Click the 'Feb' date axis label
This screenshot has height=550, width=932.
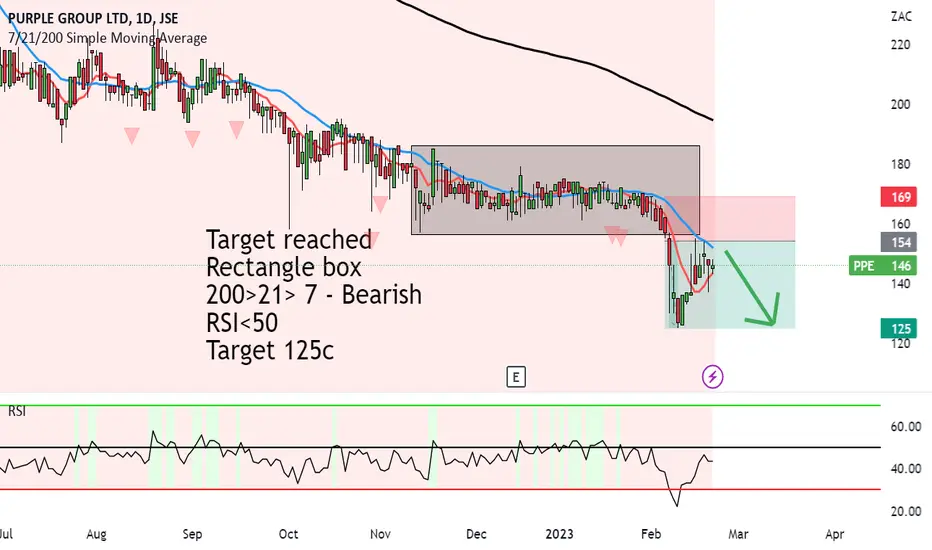click(x=651, y=534)
